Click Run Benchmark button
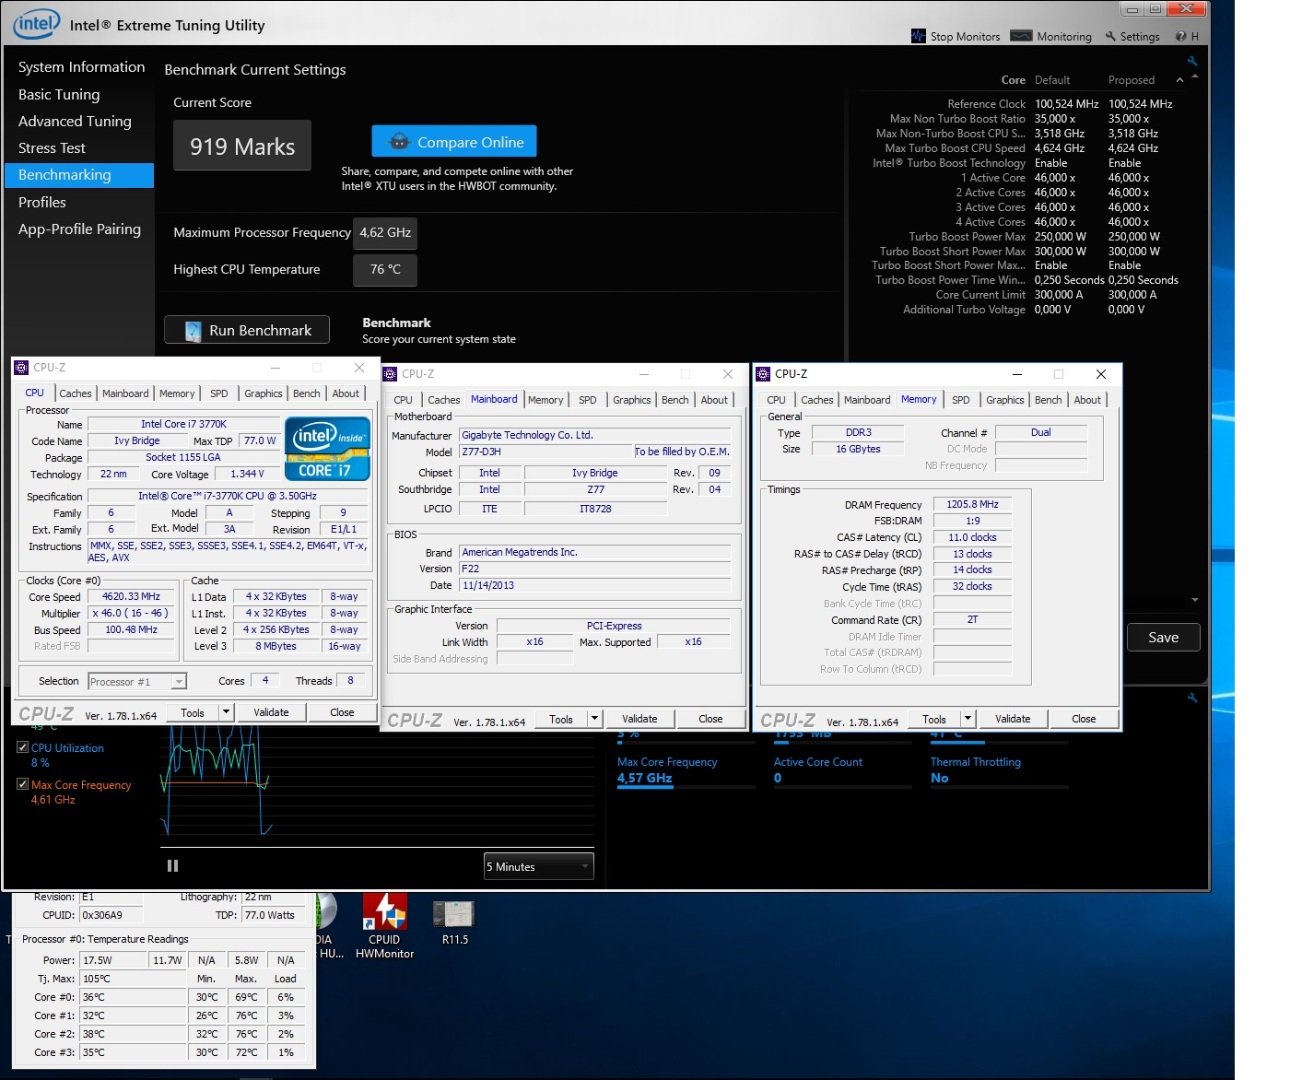1302x1080 pixels. pos(247,330)
